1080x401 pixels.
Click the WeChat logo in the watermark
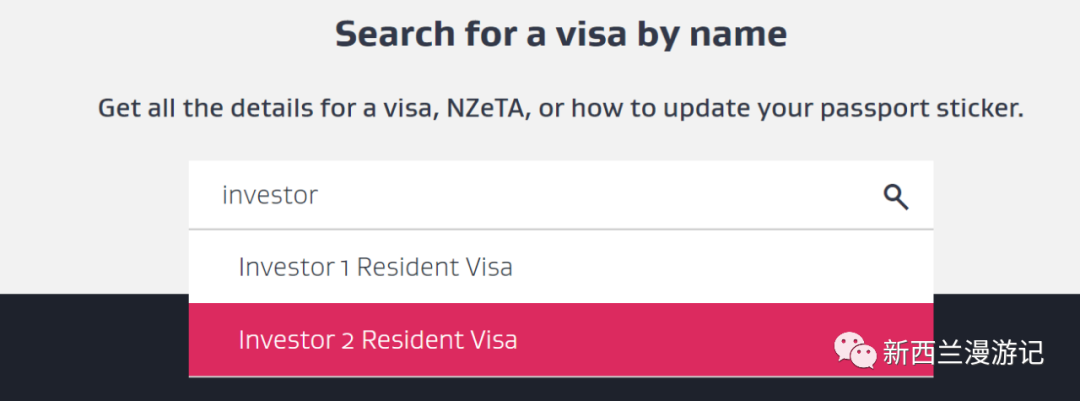pyautogui.click(x=855, y=351)
